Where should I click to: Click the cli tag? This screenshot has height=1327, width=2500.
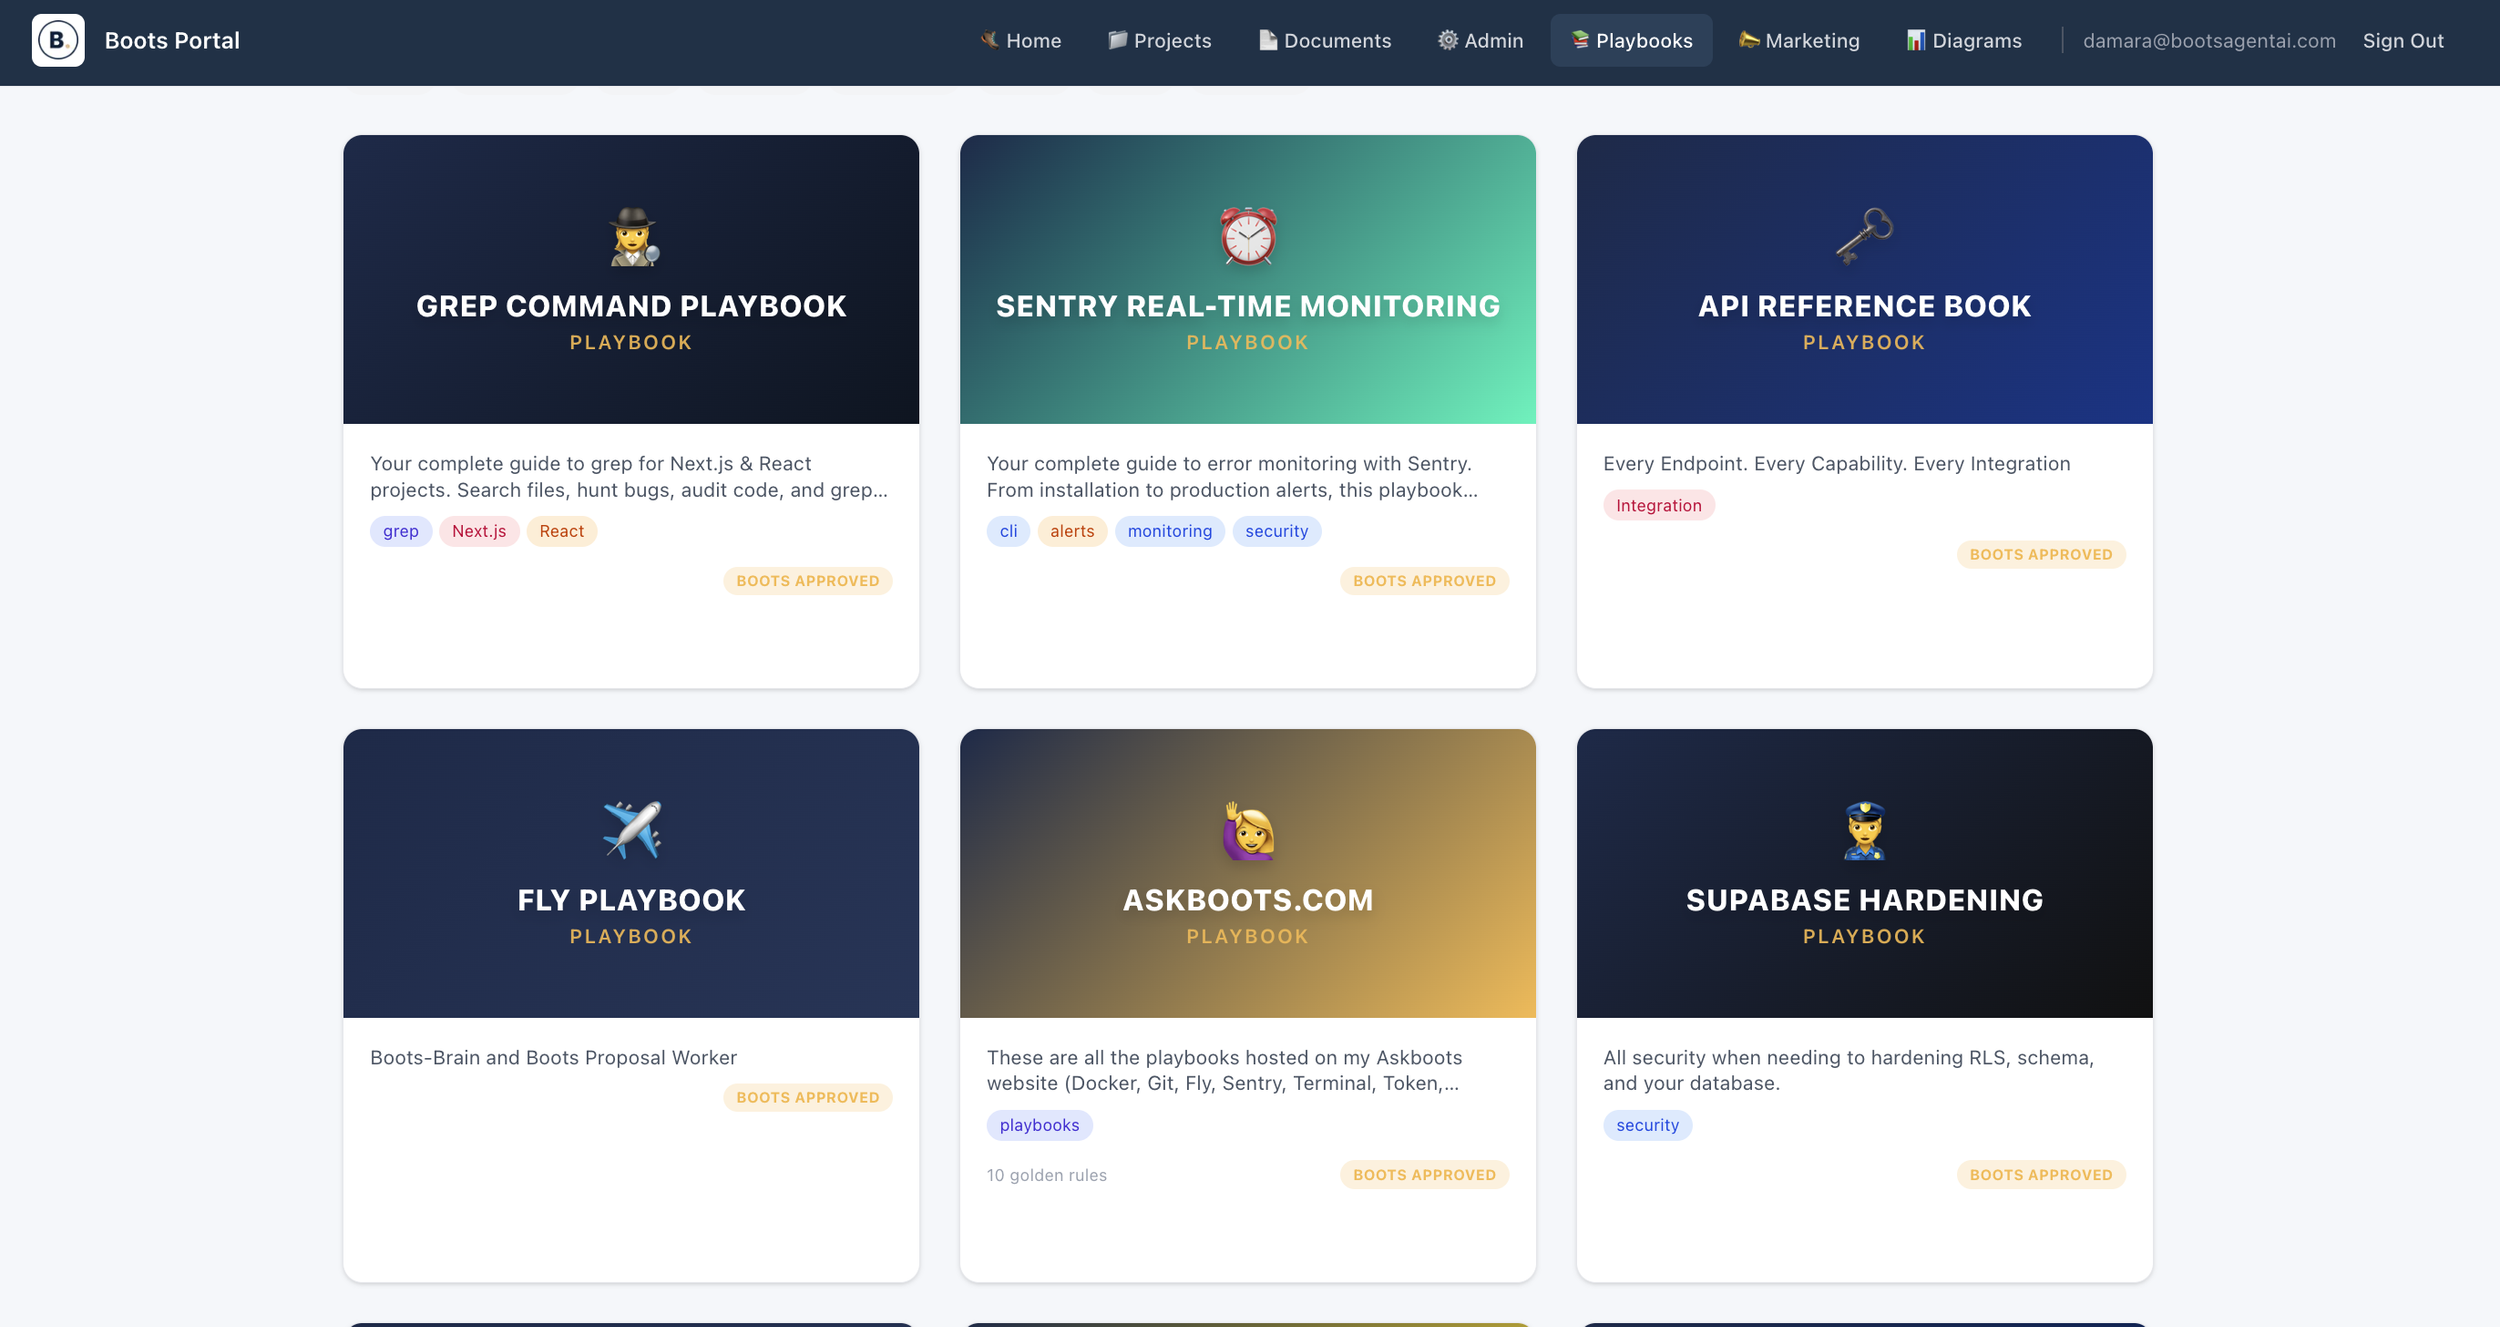pyautogui.click(x=1008, y=531)
